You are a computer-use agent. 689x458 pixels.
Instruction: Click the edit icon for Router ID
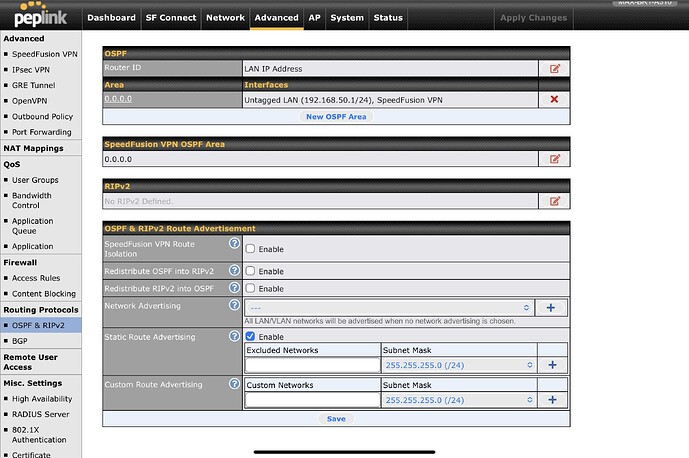(553, 68)
